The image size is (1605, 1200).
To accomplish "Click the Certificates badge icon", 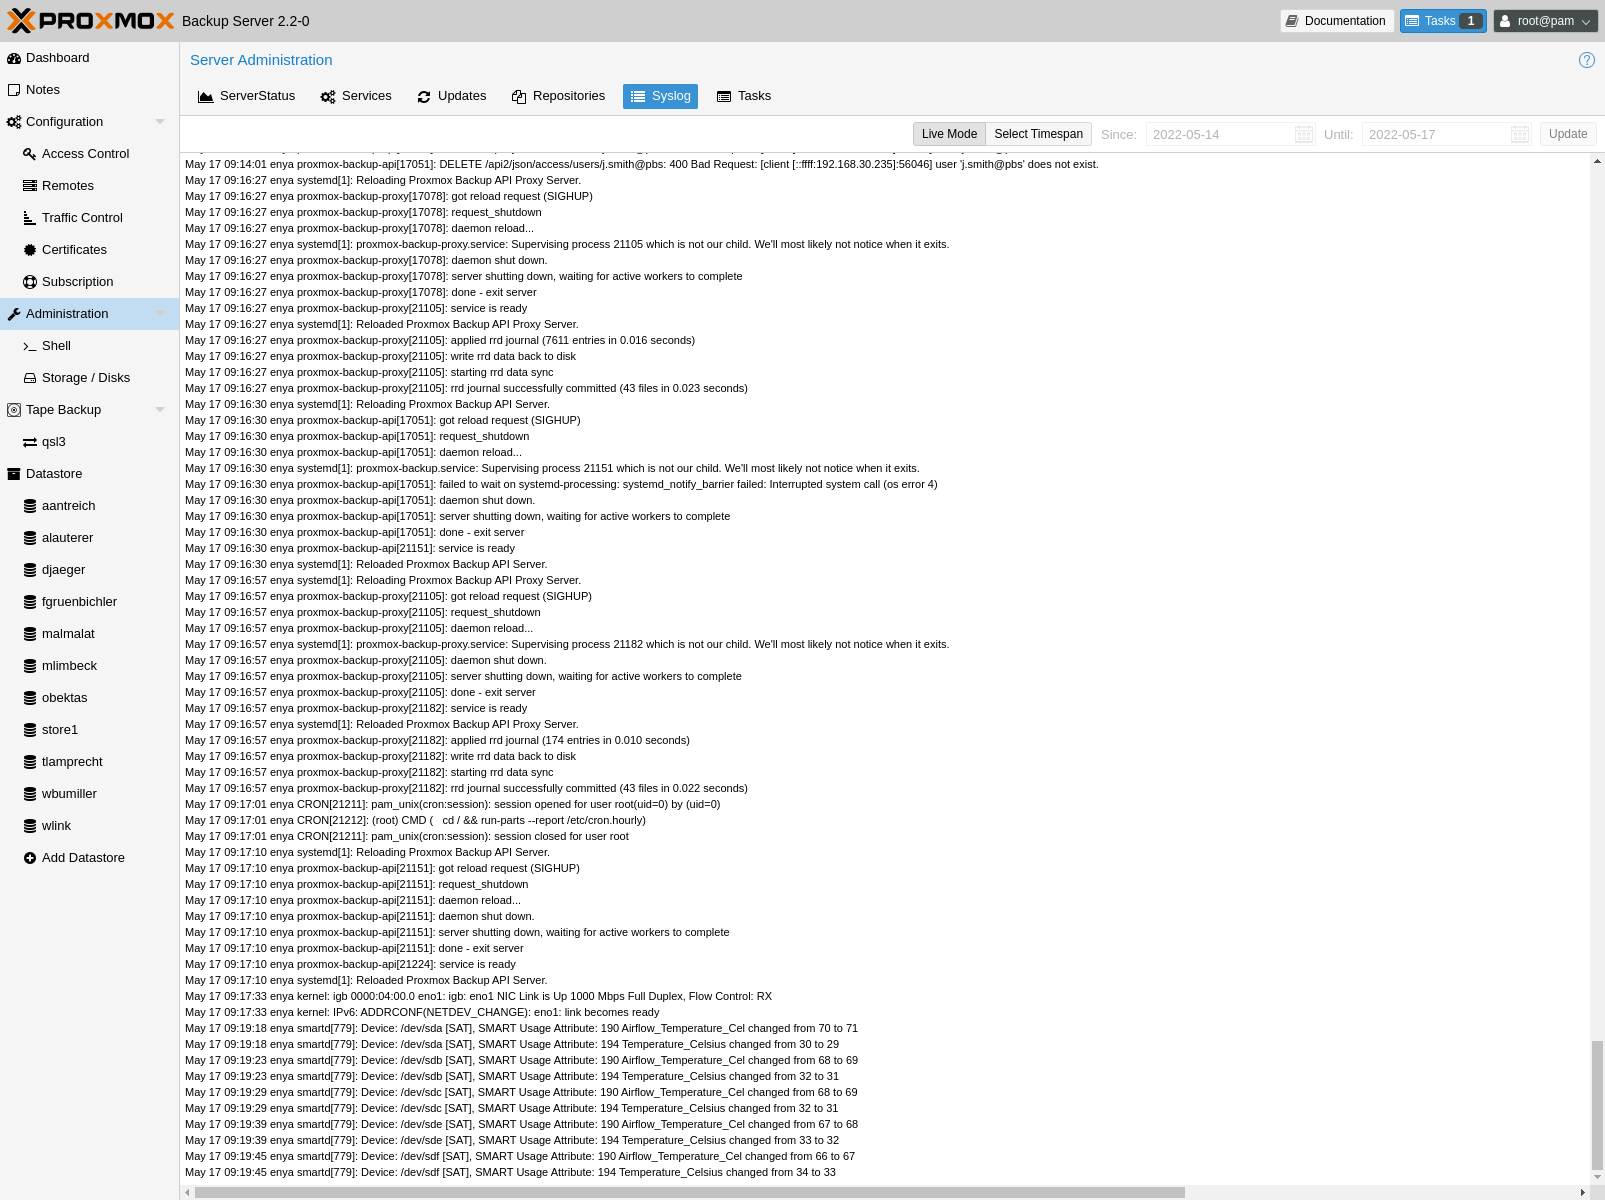I will click(30, 250).
